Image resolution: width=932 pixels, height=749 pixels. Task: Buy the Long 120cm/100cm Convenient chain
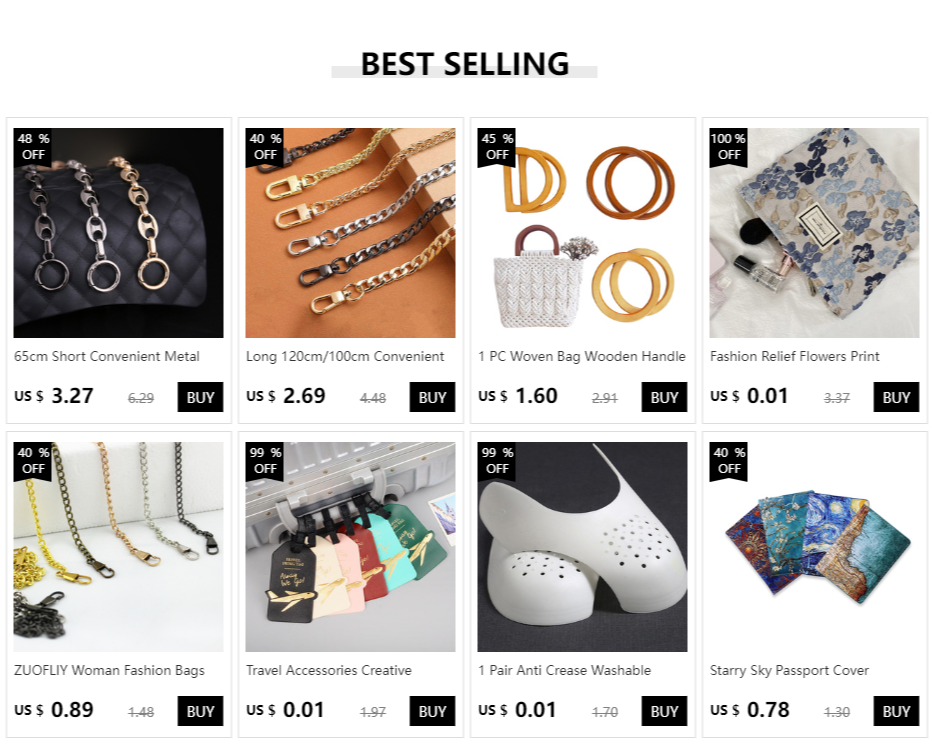pyautogui.click(x=432, y=397)
